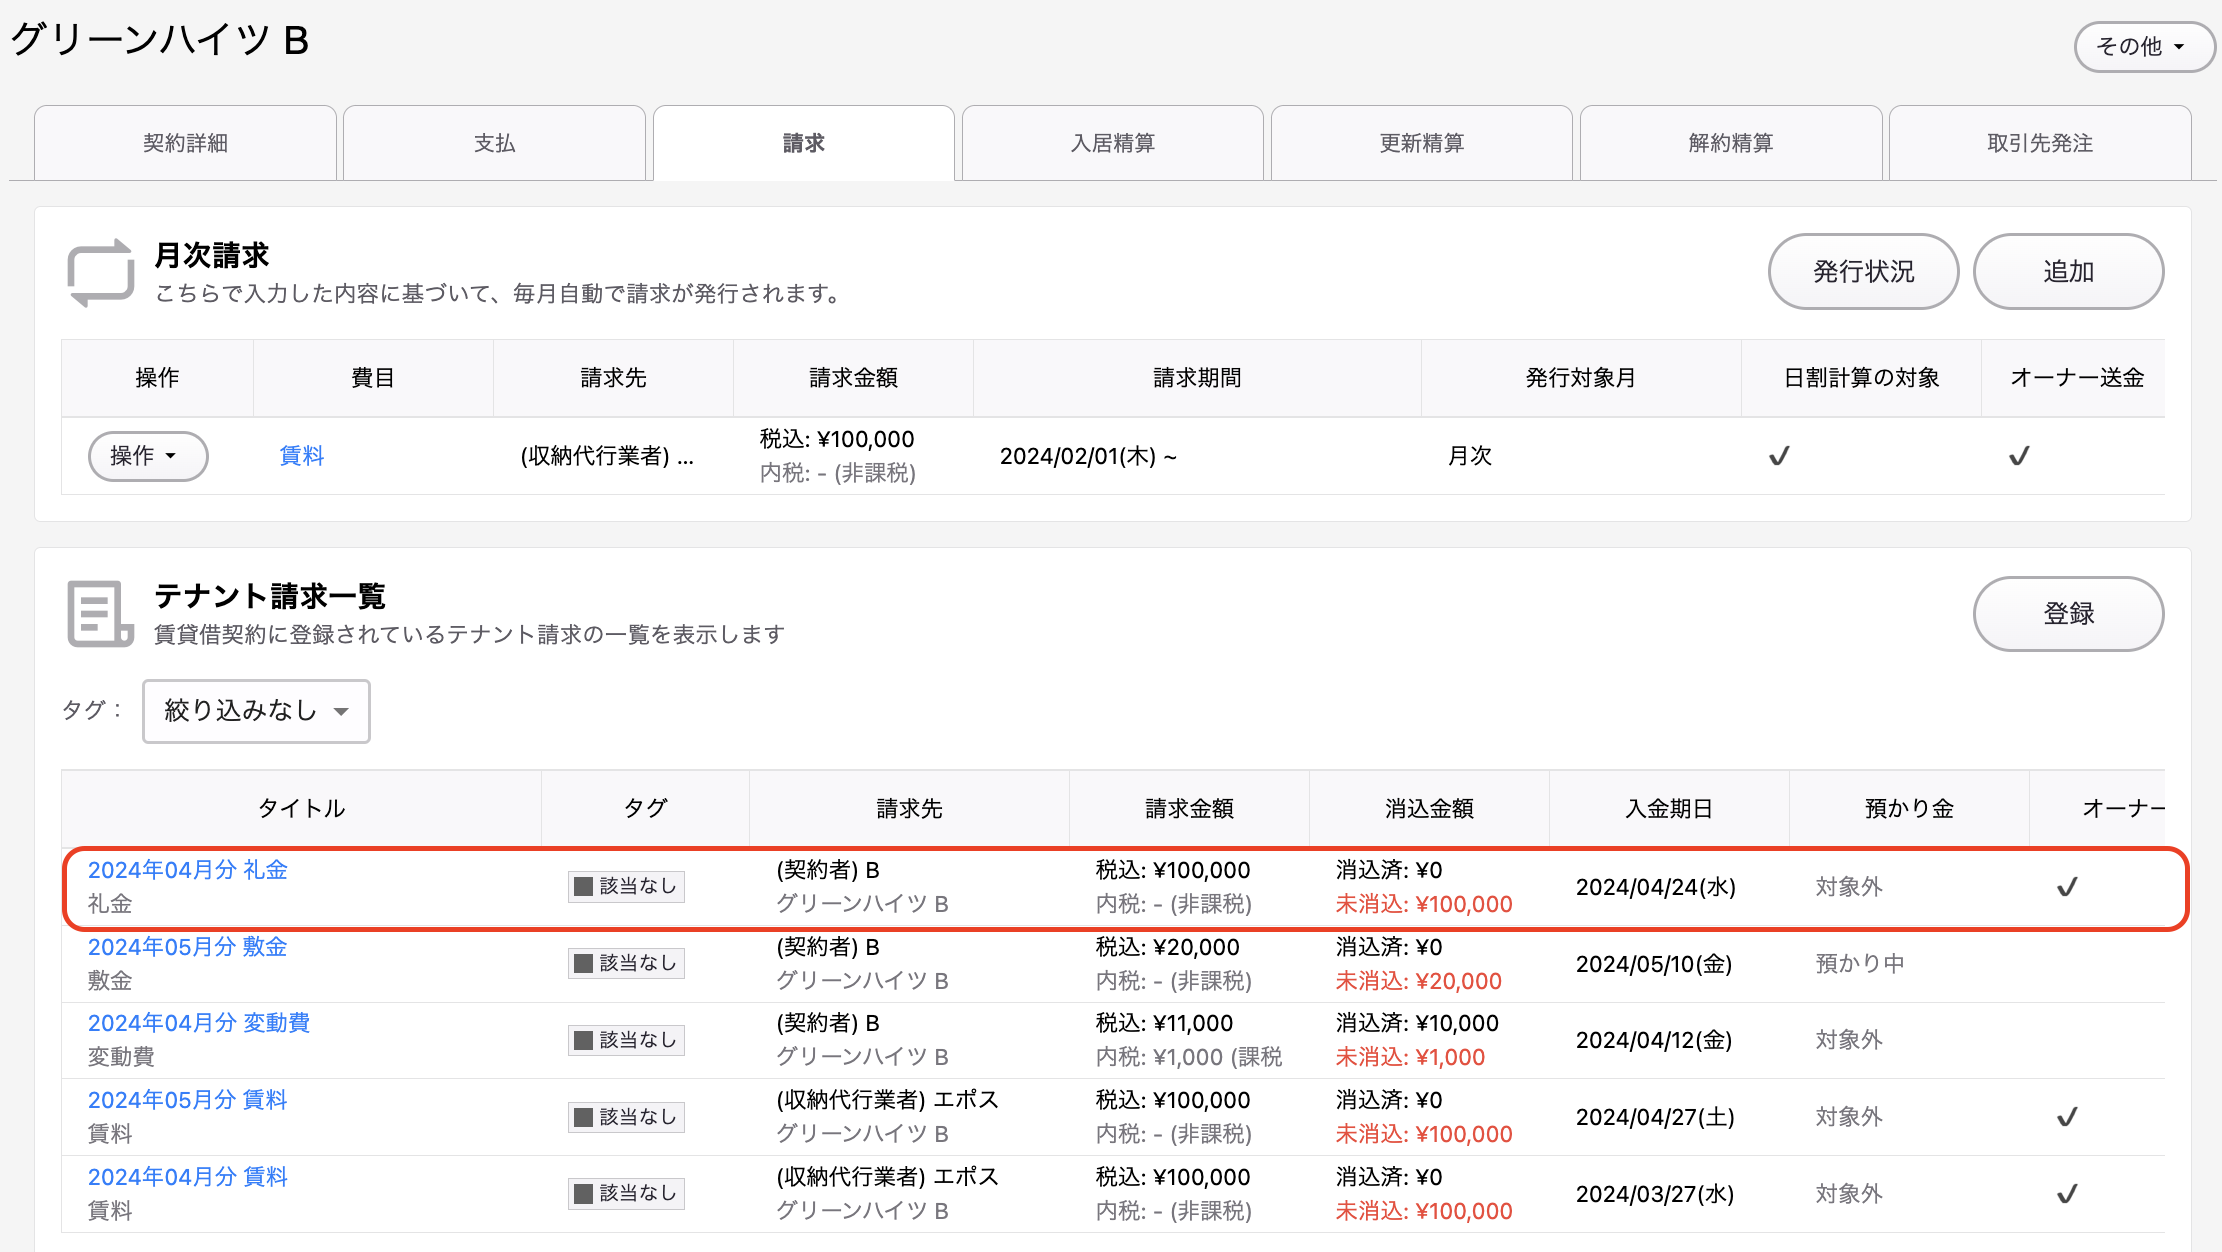Click the 税込: ¥20,000 invoice amount
This screenshot has width=2222, height=1252.
[x=1168, y=947]
